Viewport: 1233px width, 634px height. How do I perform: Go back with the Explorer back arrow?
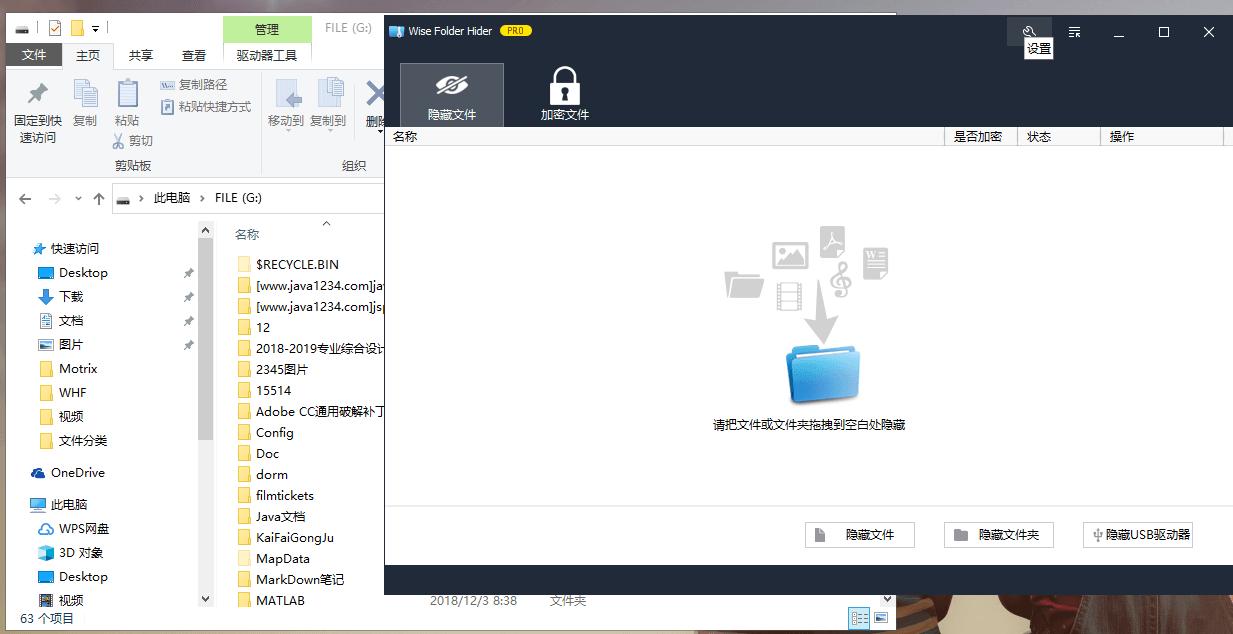(x=25, y=199)
